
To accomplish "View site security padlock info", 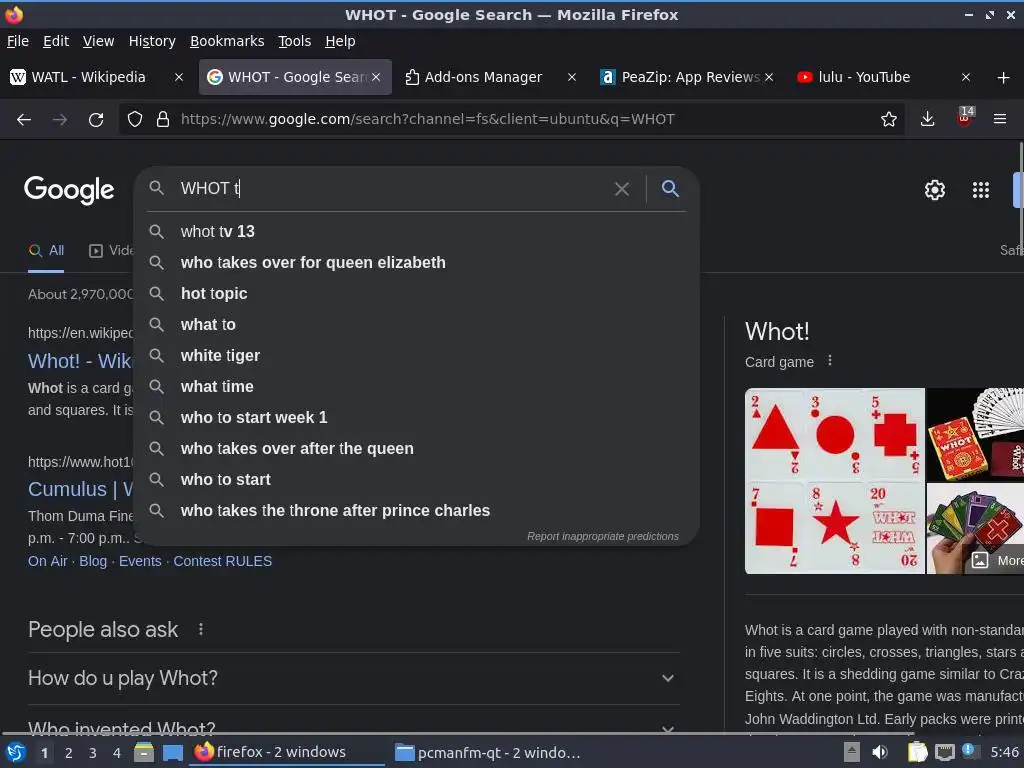I will [163, 120].
